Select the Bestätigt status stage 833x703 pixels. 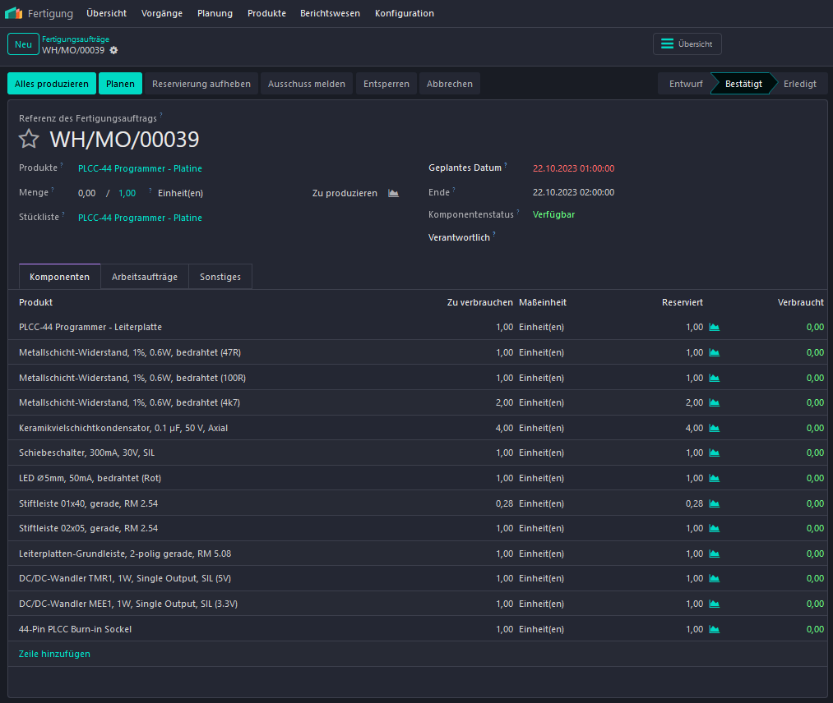point(743,84)
